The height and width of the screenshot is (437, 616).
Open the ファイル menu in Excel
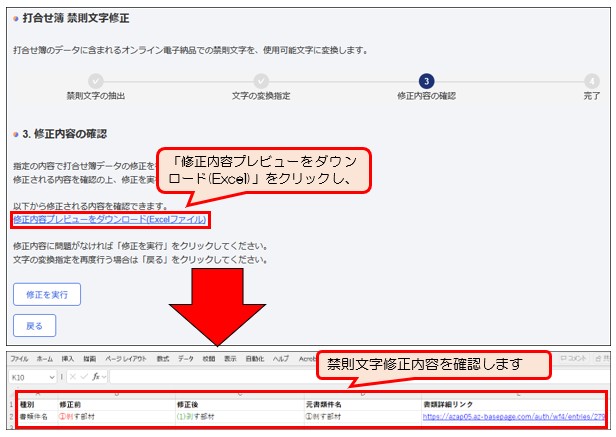point(19,359)
